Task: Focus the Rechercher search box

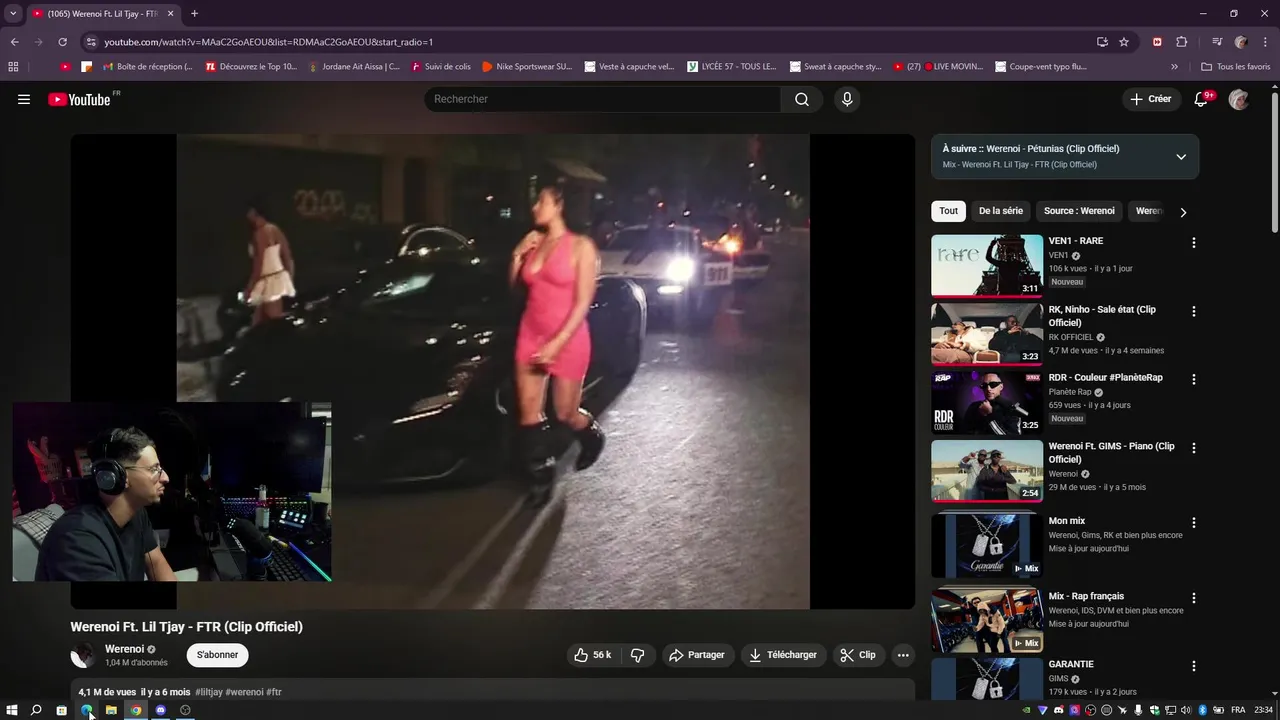Action: pos(602,99)
